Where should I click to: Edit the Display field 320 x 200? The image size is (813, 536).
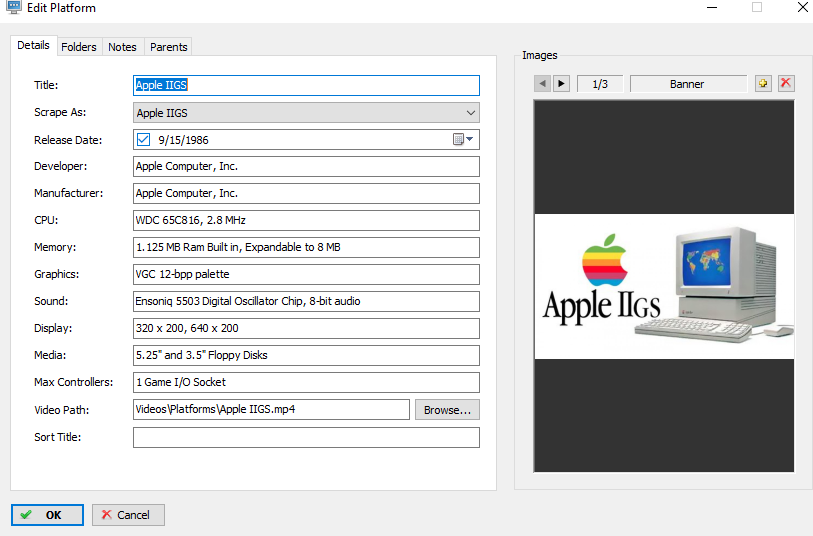tap(306, 328)
